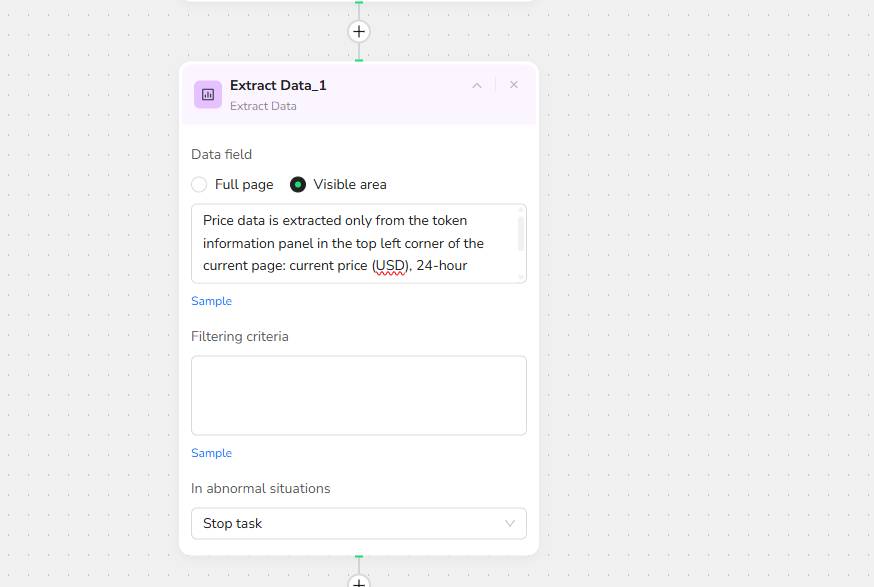The height and width of the screenshot is (587, 874).
Task: Select the Visible area radio option
Action: click(298, 184)
